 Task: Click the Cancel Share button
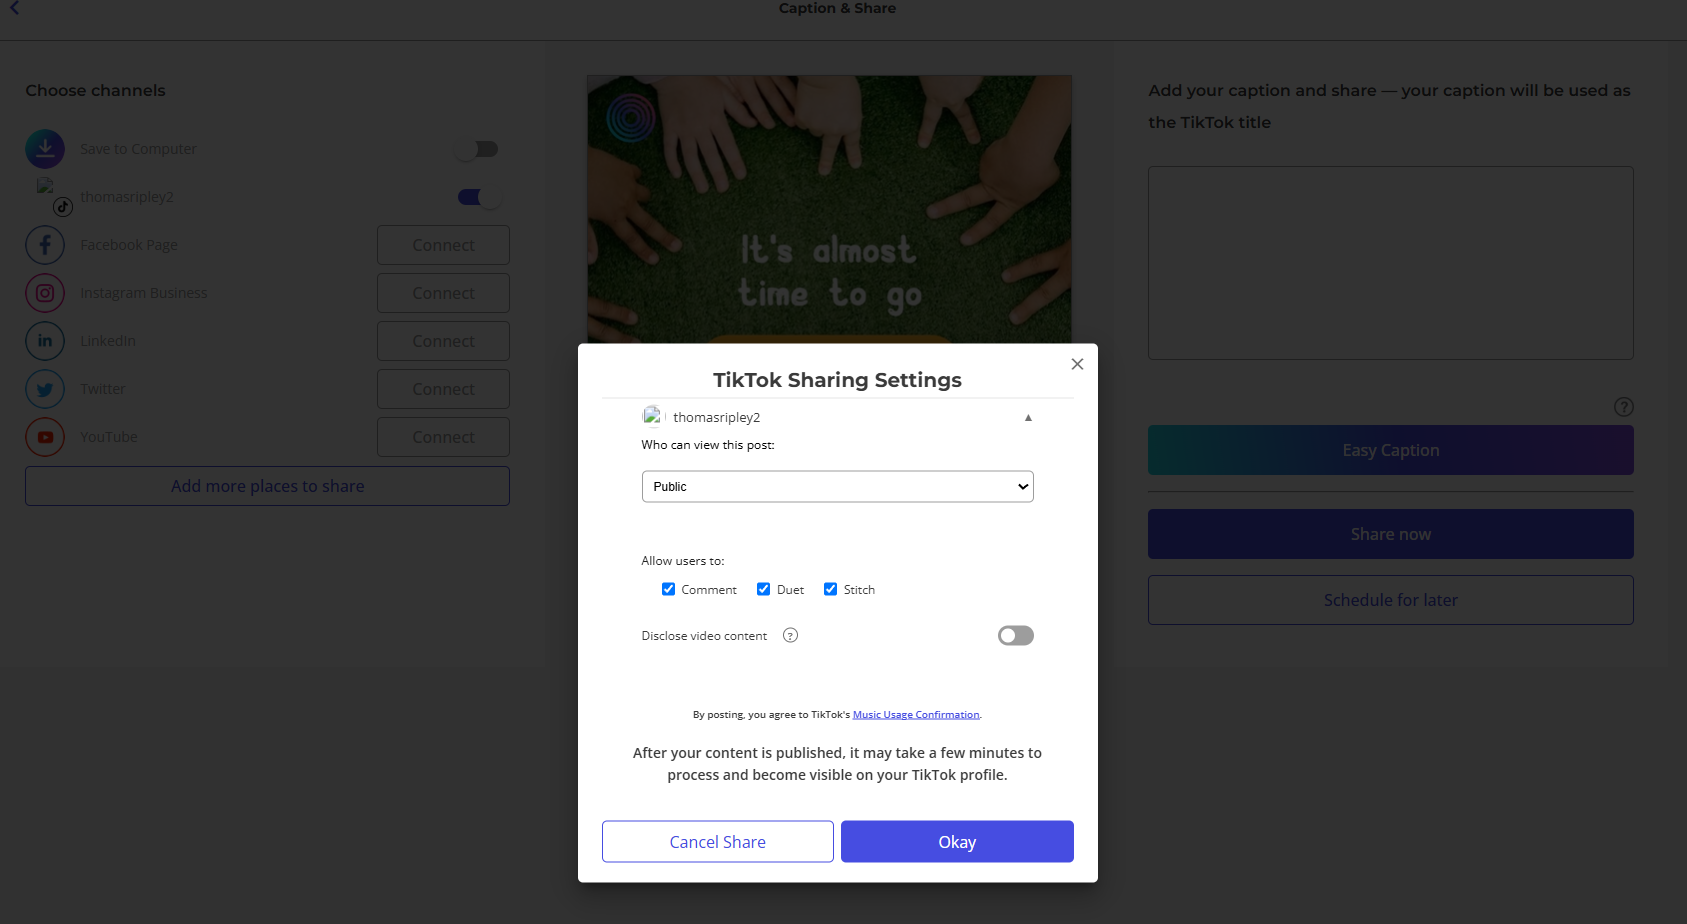tap(718, 842)
